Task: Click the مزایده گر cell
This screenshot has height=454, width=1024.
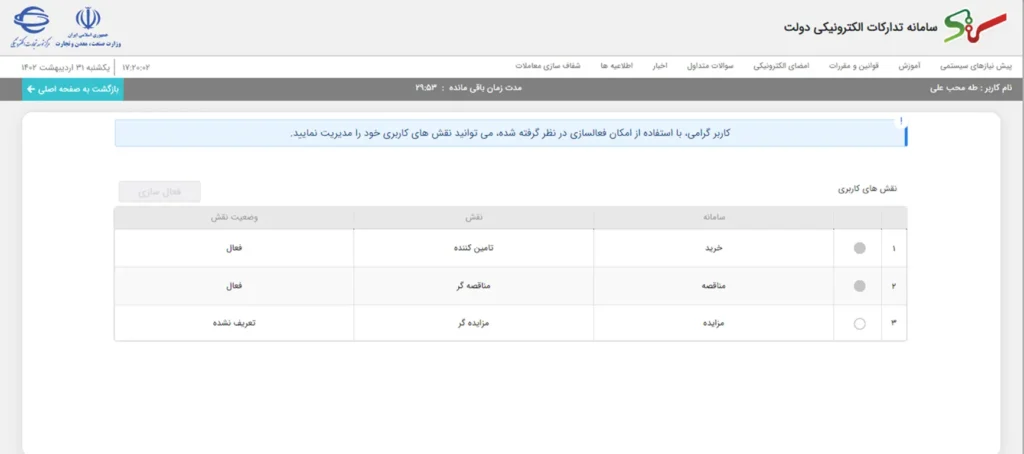Action: tap(475, 323)
